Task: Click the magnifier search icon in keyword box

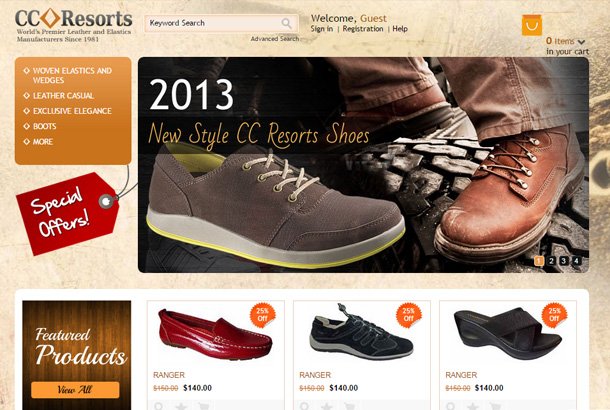Action: click(x=286, y=23)
